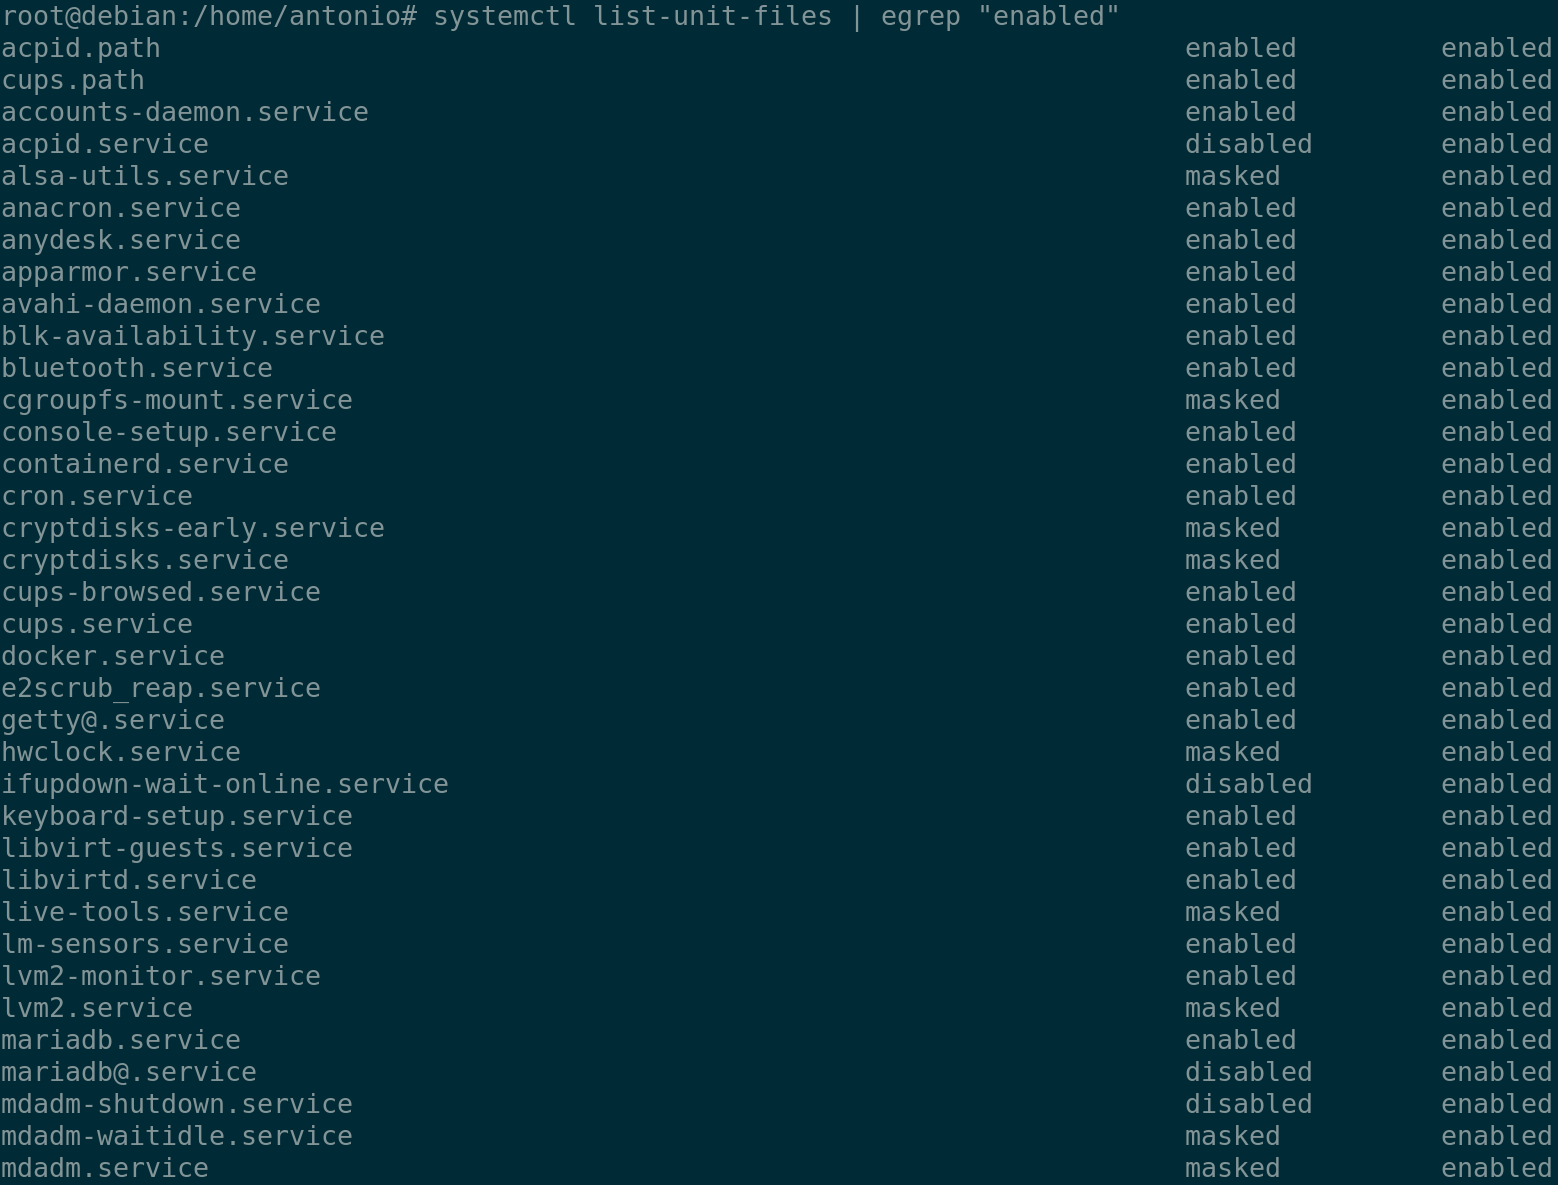Screen dimensions: 1558x1185
Task: Click the apparmor.service unit name
Action: 129,272
